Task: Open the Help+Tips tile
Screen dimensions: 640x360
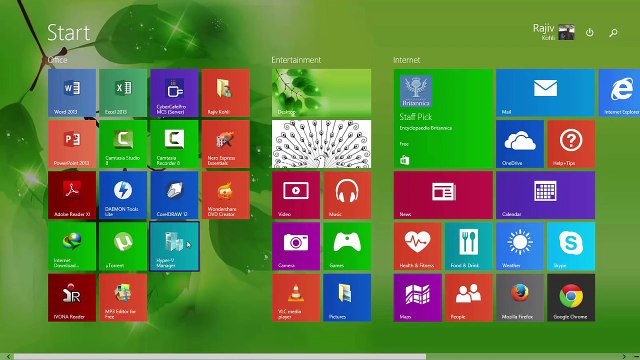Action: coord(571,144)
